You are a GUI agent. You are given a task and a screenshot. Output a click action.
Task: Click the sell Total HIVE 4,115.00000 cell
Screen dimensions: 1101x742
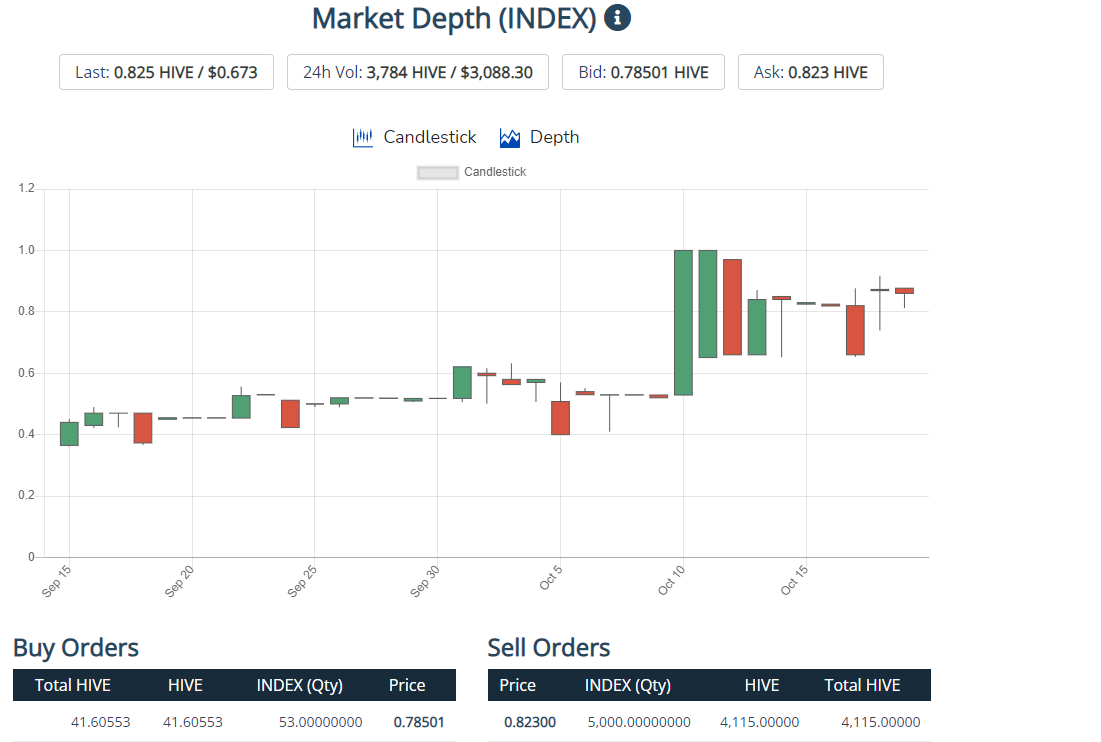881,722
